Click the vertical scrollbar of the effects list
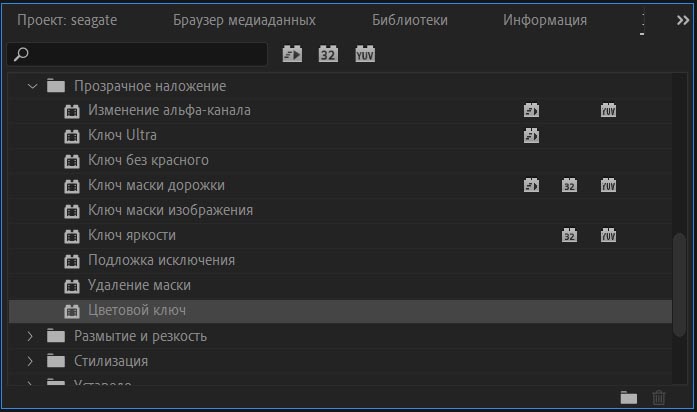The image size is (697, 412). (680, 280)
